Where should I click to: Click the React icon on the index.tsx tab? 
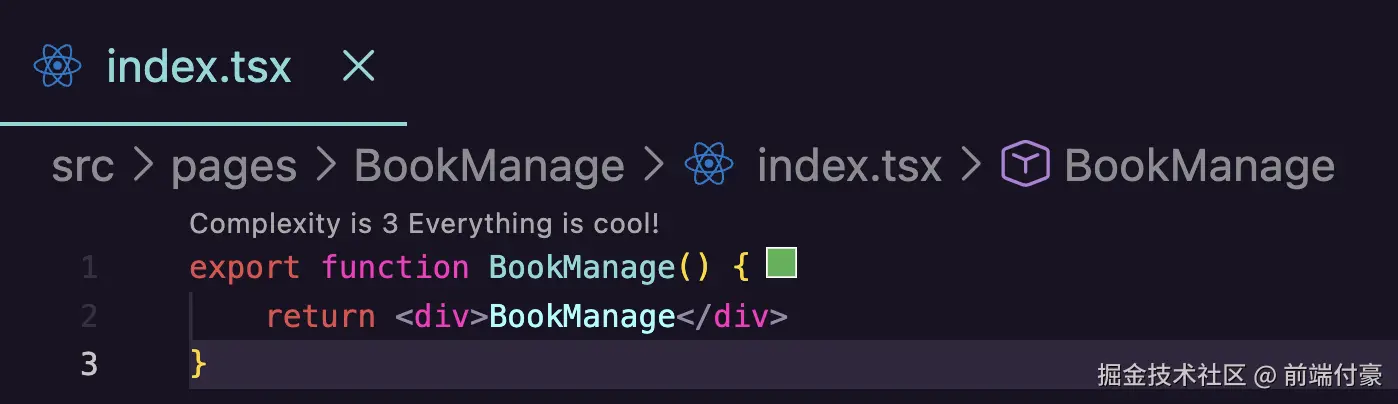pyautogui.click(x=57, y=66)
